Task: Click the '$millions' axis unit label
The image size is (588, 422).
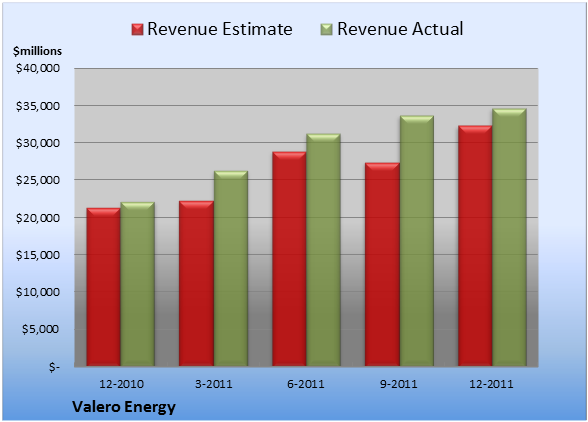Action: [x=37, y=51]
